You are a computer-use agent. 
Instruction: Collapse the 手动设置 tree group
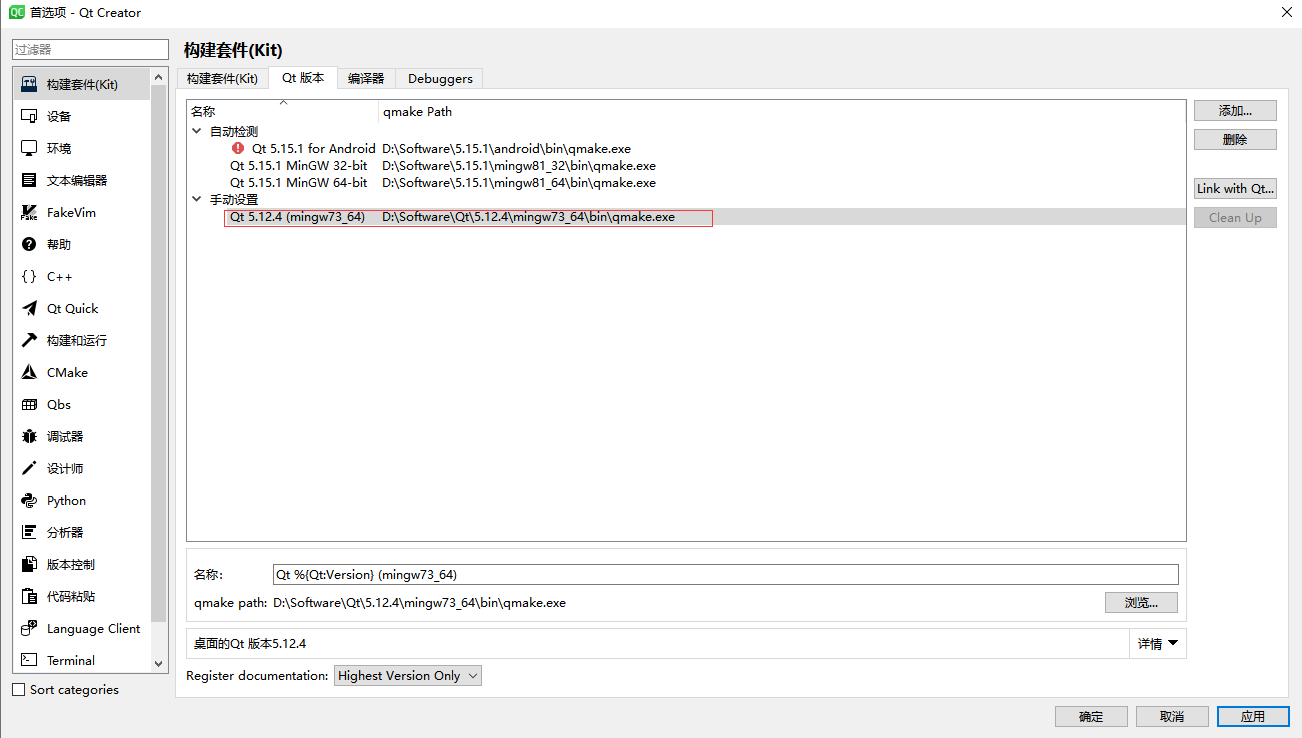(197, 199)
